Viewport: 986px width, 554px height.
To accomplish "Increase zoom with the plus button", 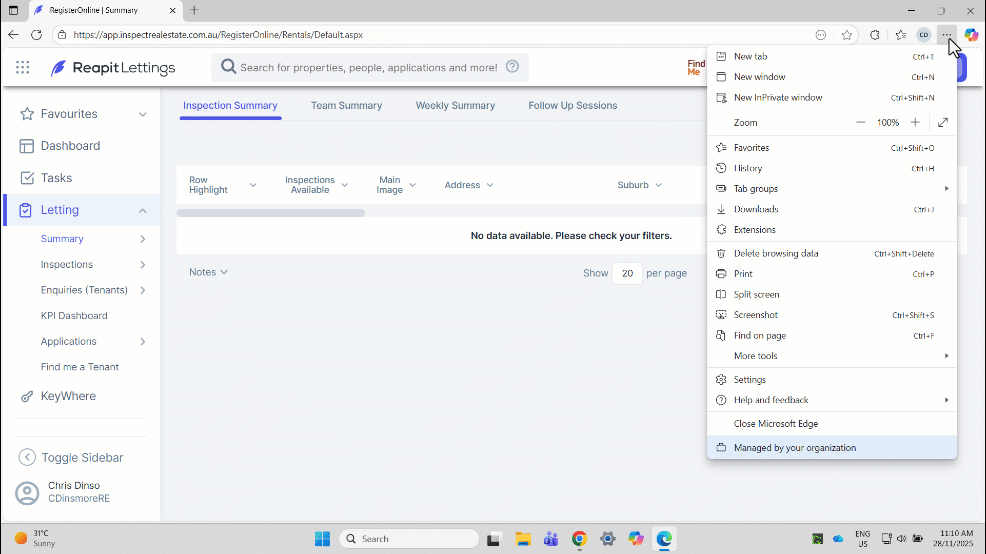I will point(915,123).
